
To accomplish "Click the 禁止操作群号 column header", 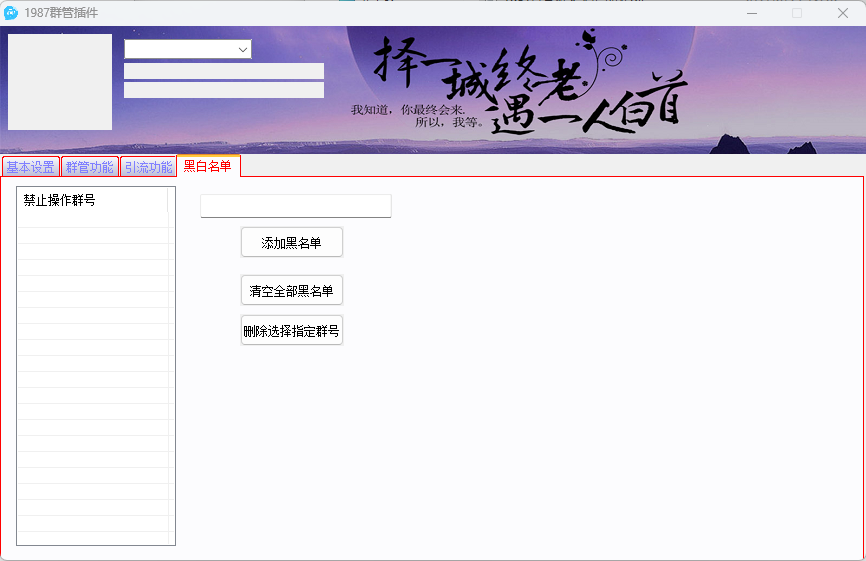I will [x=92, y=200].
